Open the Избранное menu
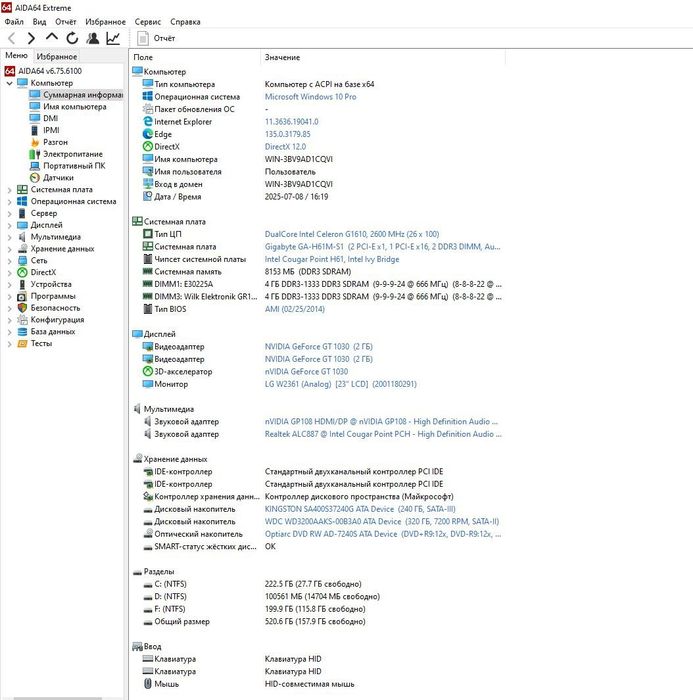 pyautogui.click(x=105, y=21)
